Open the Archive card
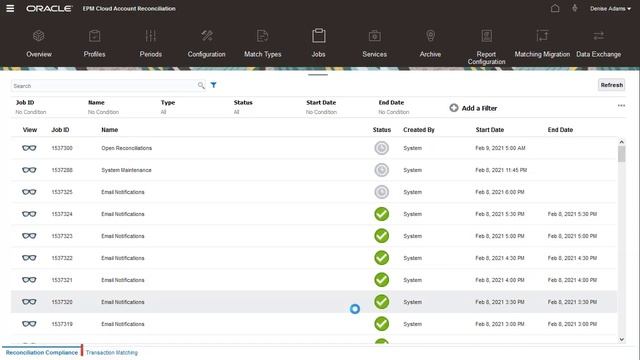640x360 pixels. tap(430, 44)
